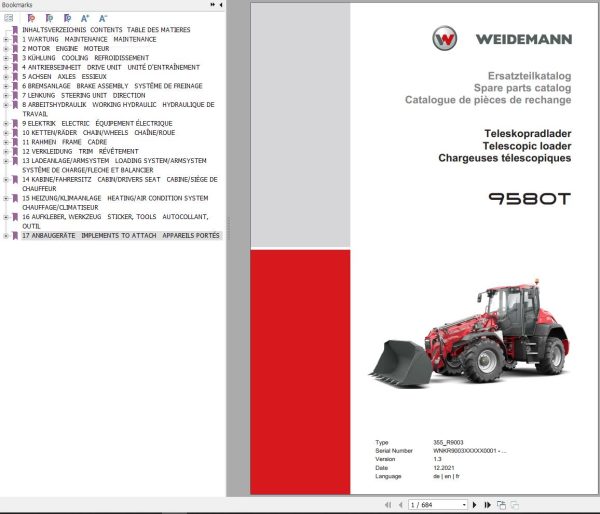
Task: Expand the 17 ANBAUGERÄTE bookmark
Action: point(6,236)
